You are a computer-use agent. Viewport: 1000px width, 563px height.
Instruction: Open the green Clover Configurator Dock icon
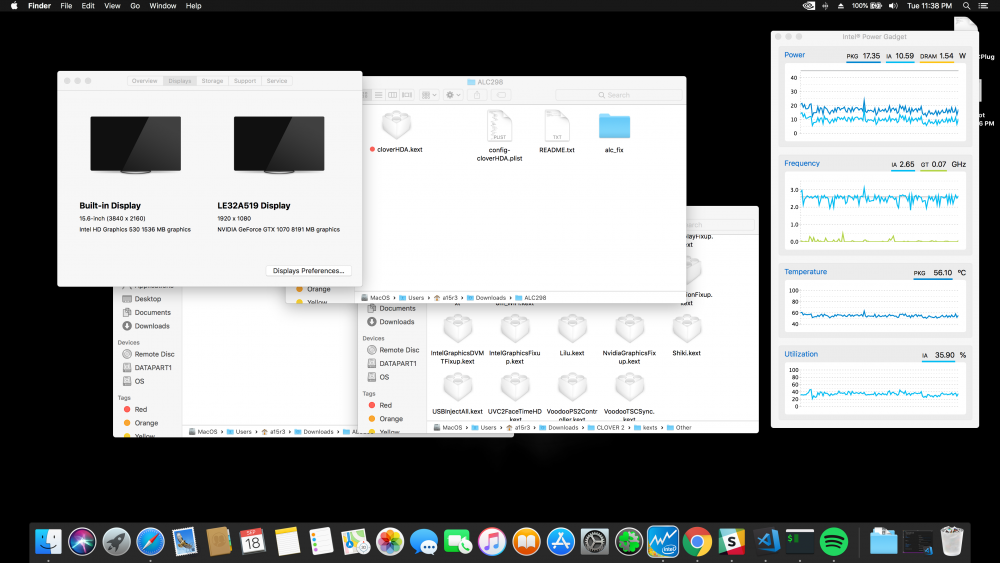629,542
